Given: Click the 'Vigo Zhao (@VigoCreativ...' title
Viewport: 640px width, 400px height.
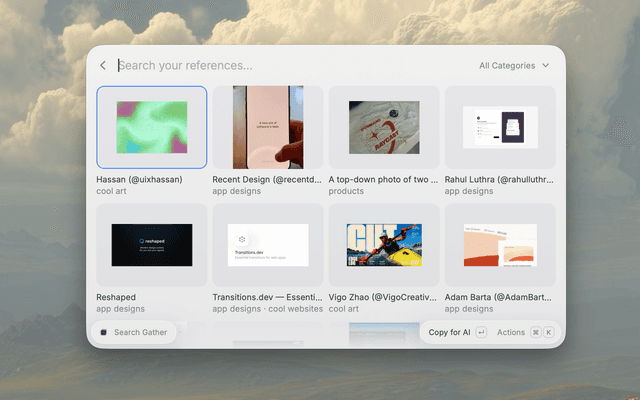Looking at the screenshot, I should click(382, 297).
